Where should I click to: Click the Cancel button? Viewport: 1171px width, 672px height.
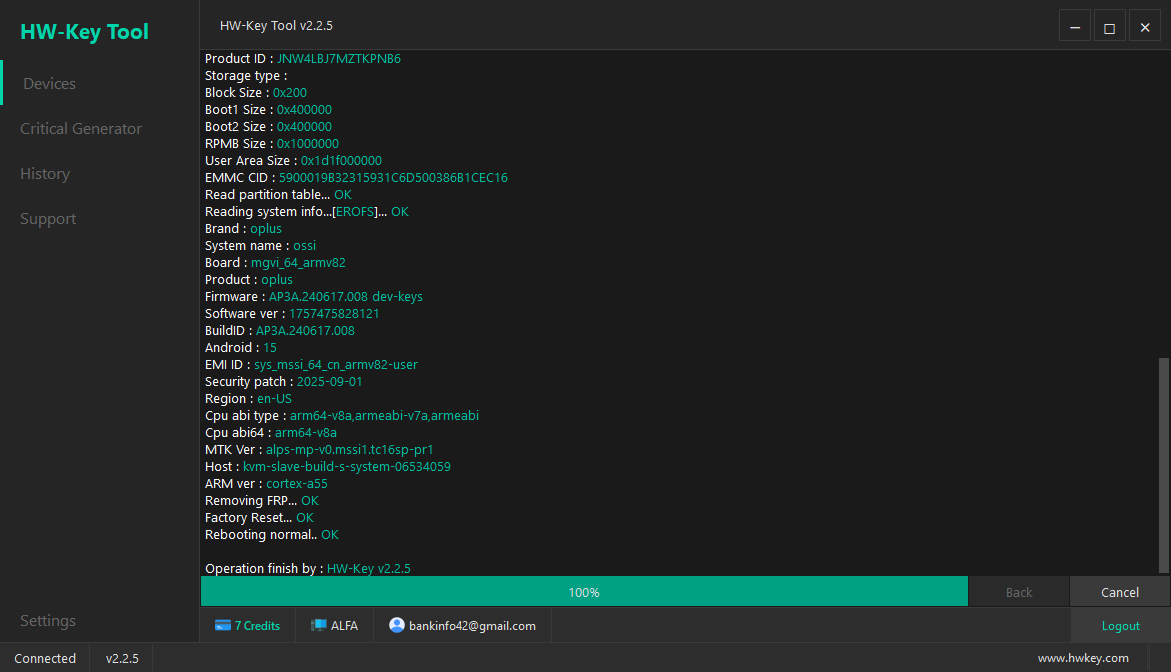click(x=1119, y=591)
